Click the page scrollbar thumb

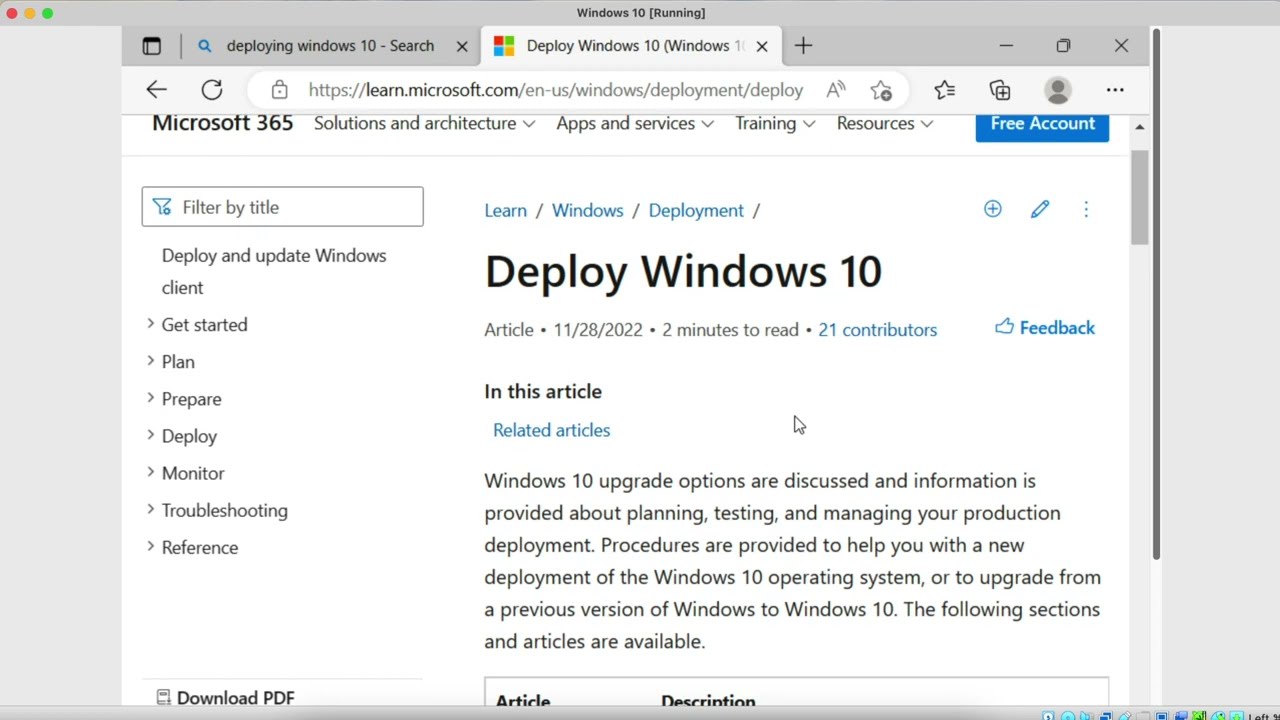(1139, 197)
